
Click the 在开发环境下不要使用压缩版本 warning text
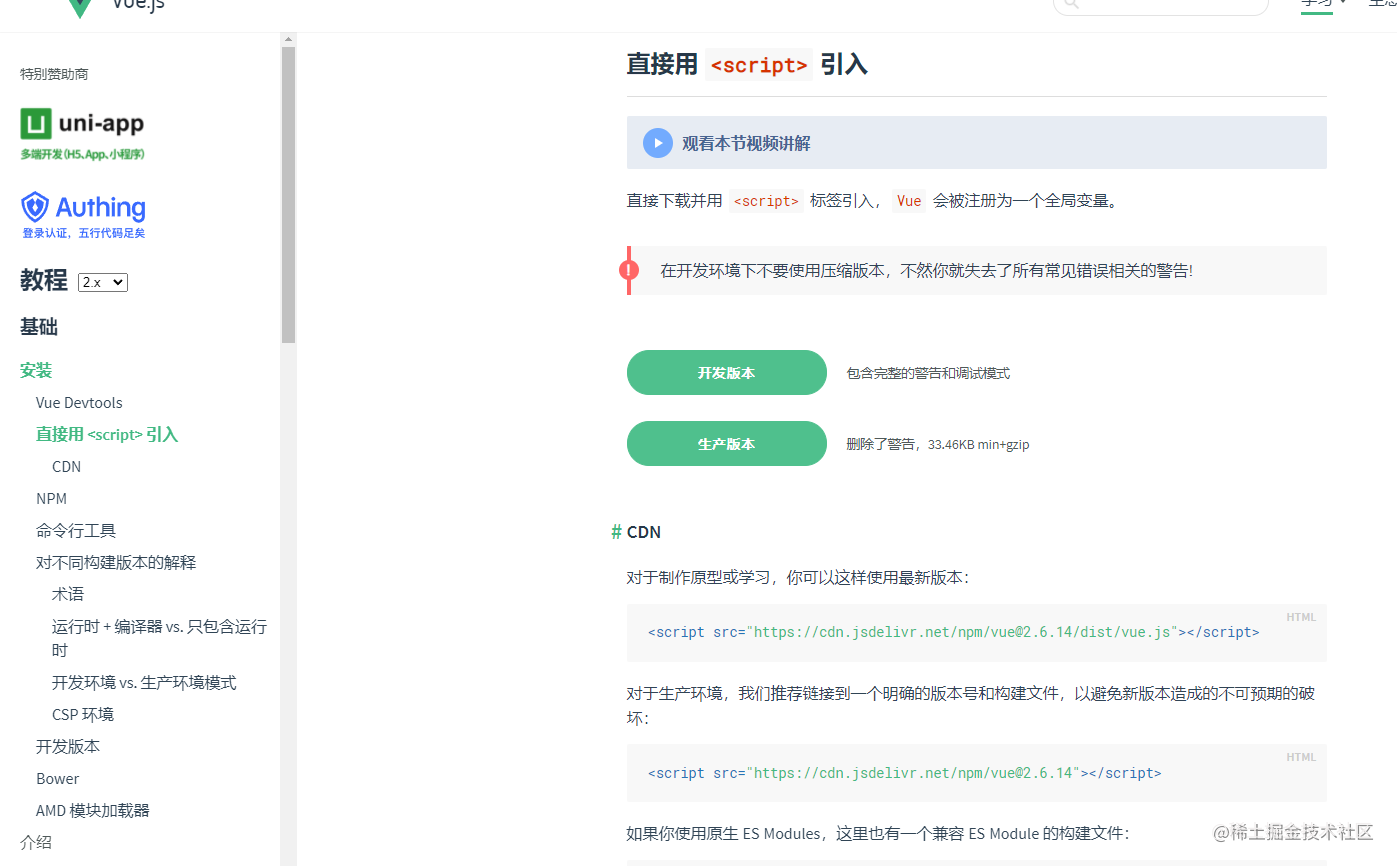pyautogui.click(x=926, y=270)
